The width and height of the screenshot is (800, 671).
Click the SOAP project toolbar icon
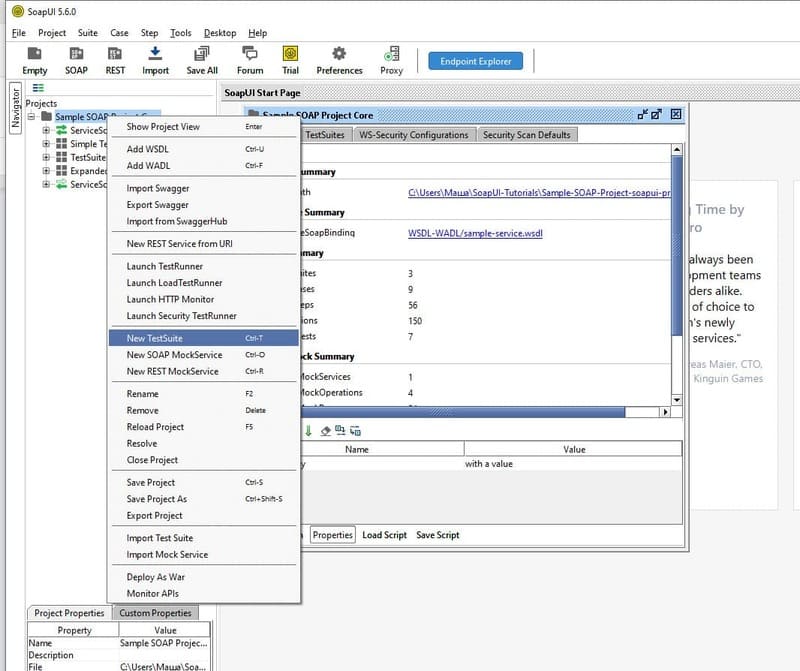[x=77, y=55]
